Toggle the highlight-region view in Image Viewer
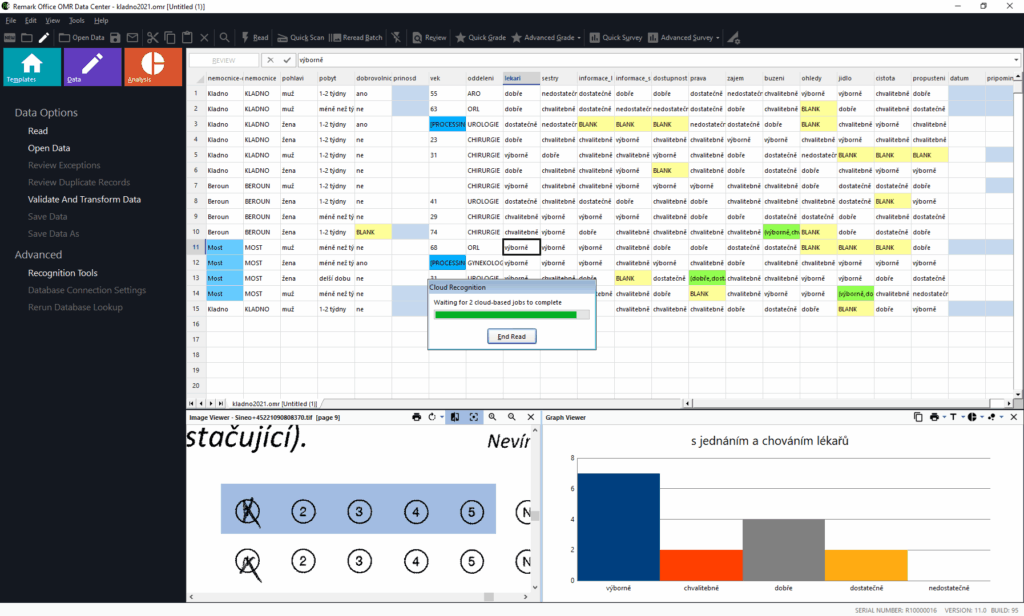 454,417
